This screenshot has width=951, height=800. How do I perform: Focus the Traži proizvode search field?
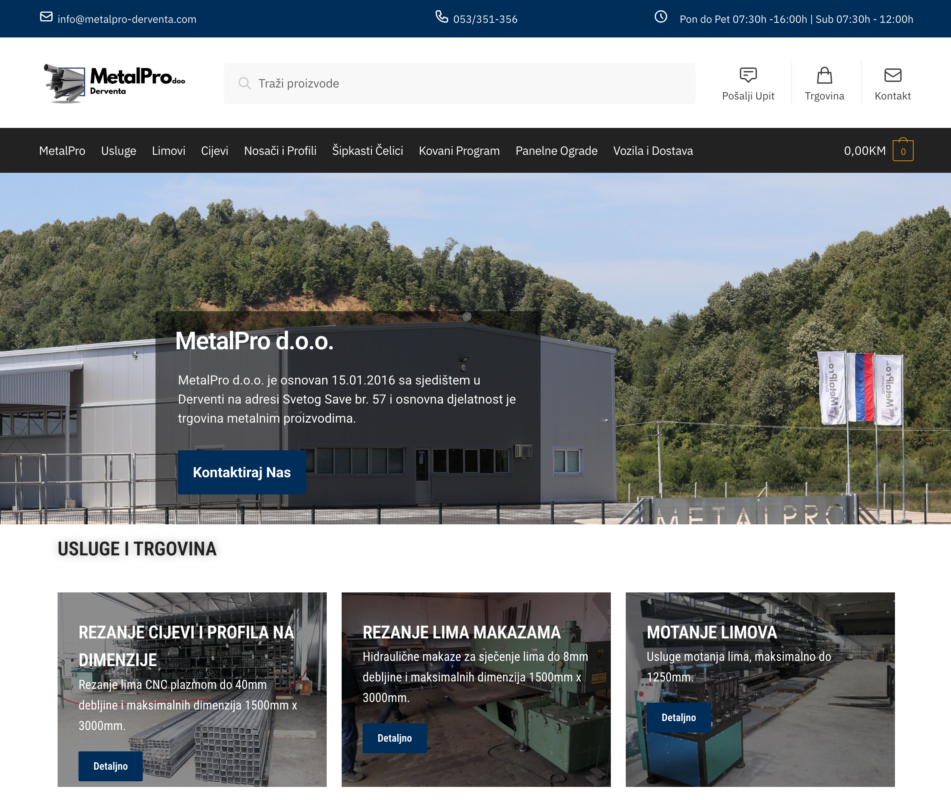[460, 83]
